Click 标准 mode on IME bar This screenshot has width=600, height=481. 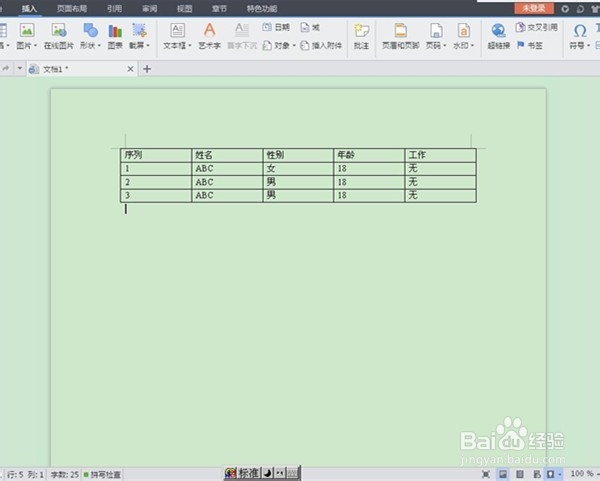tap(248, 473)
